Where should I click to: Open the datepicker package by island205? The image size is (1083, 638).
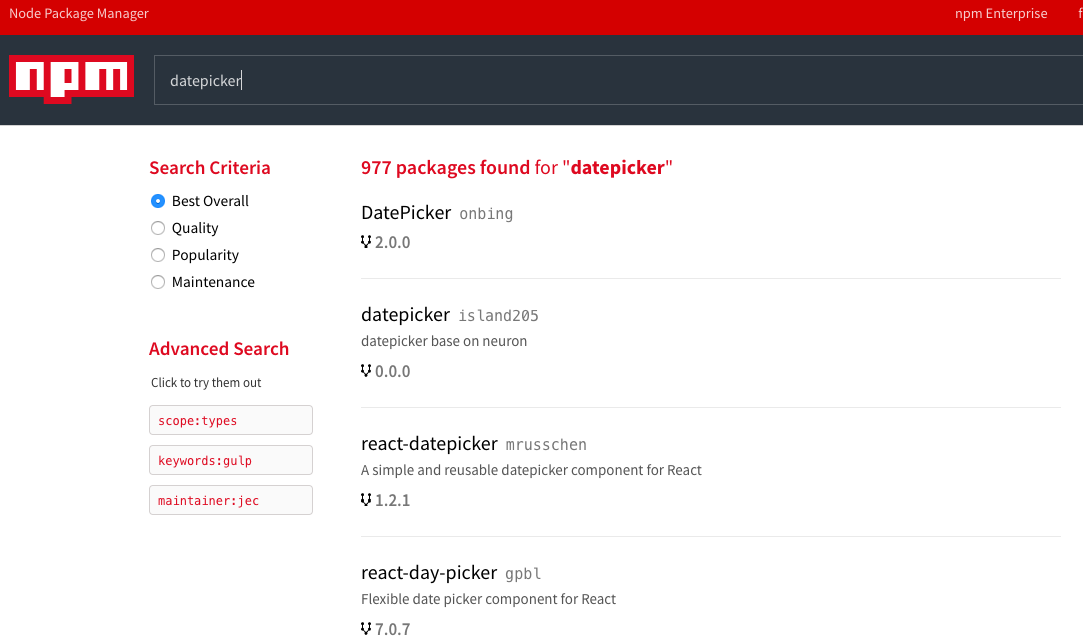tap(405, 315)
